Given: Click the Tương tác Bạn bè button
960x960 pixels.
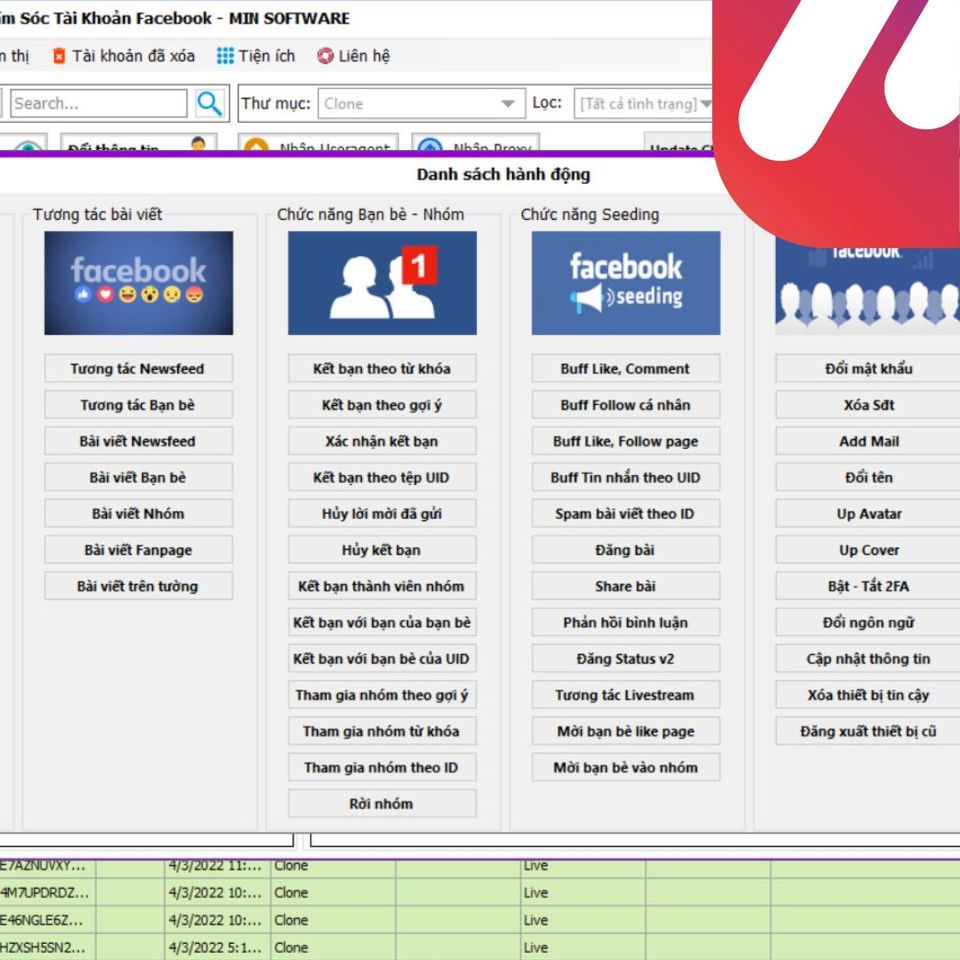Looking at the screenshot, I should pyautogui.click(x=138, y=405).
